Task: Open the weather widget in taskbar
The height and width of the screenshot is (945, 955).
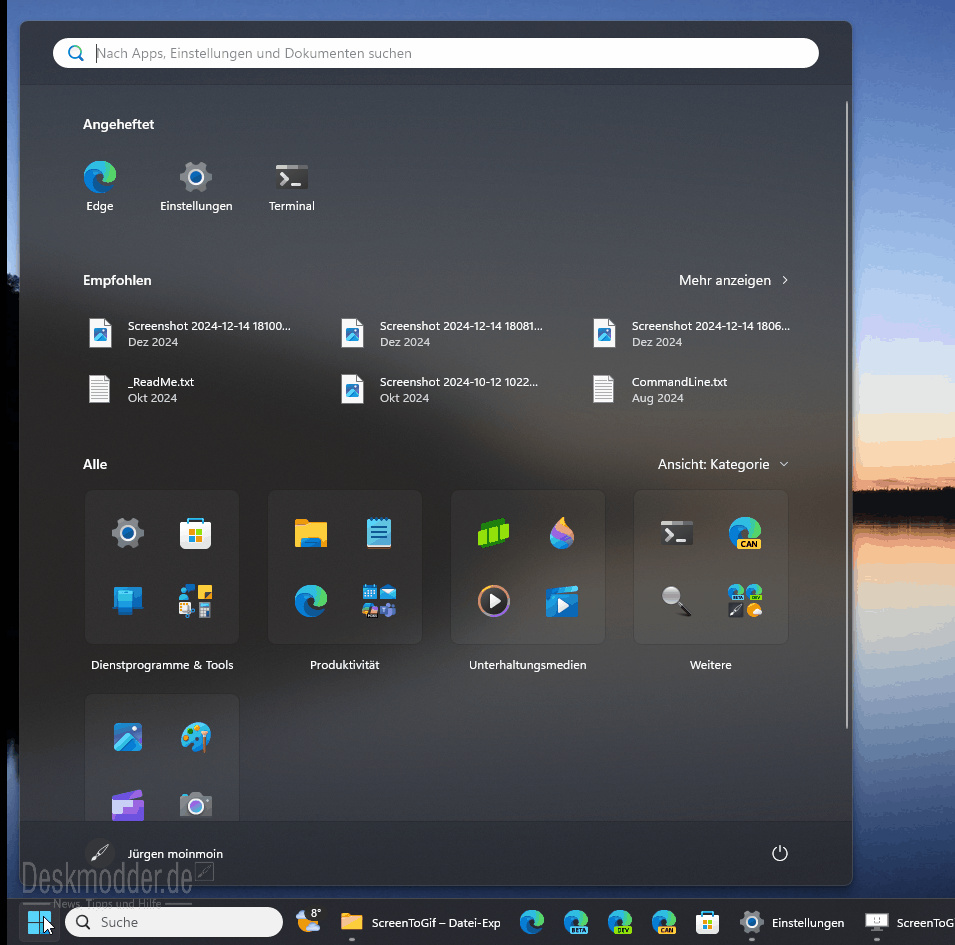Action: (x=308, y=921)
